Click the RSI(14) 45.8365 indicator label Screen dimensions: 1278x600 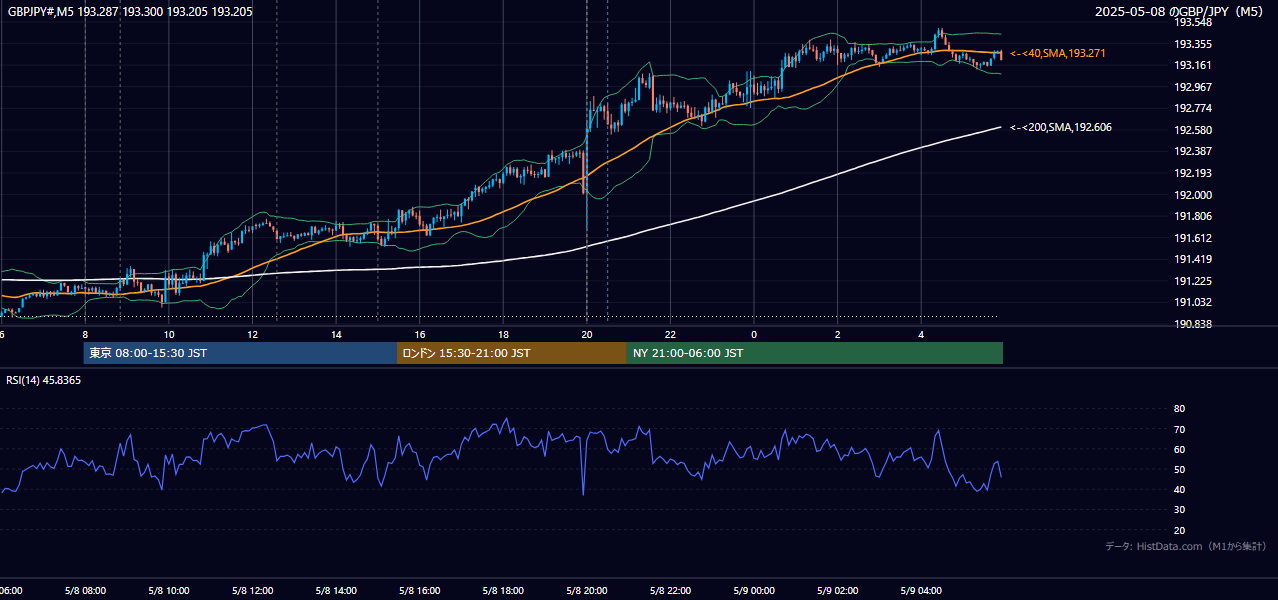tap(44, 380)
